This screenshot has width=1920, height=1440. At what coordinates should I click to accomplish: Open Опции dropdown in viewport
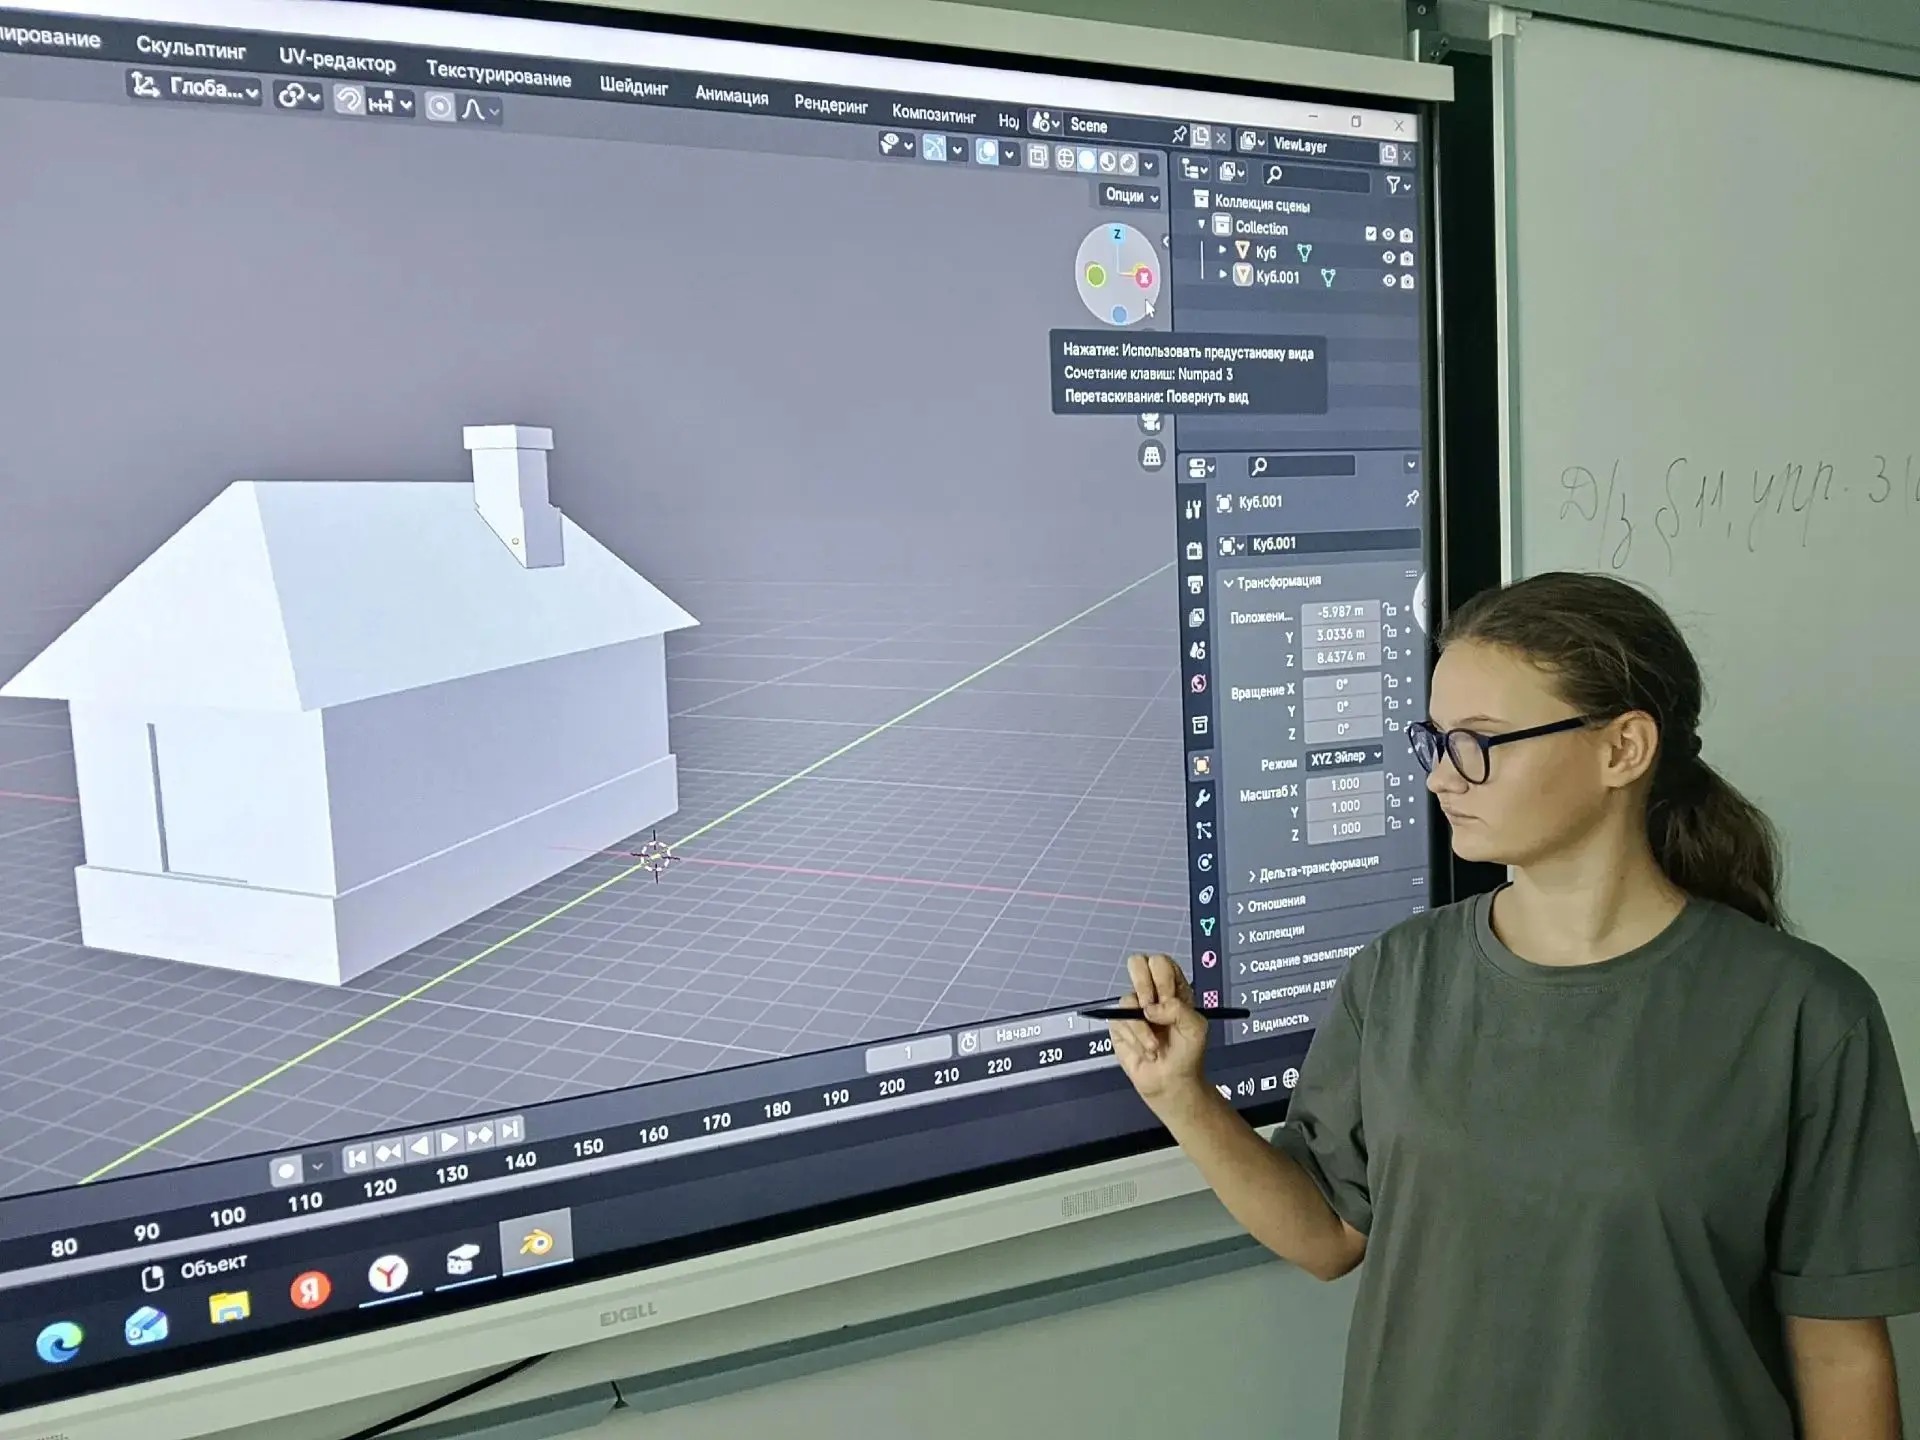point(1131,195)
